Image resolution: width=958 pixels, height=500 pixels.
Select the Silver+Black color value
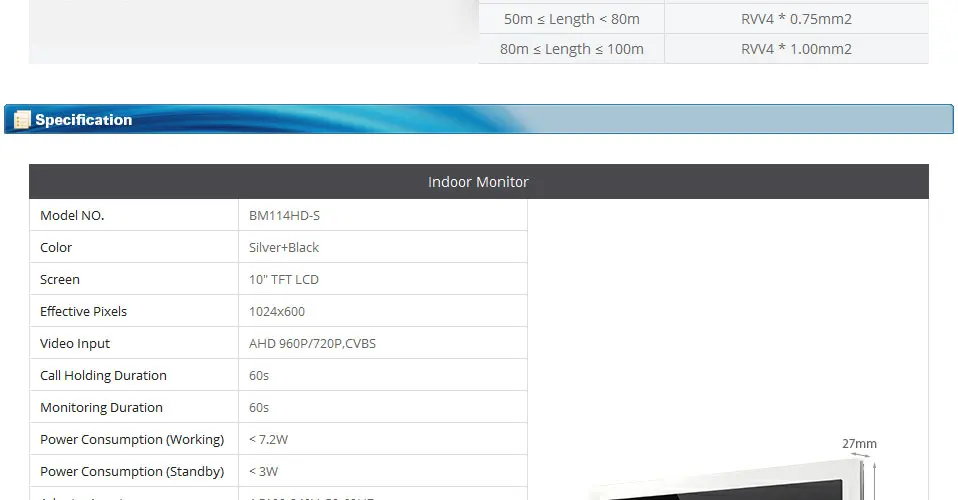pos(283,248)
